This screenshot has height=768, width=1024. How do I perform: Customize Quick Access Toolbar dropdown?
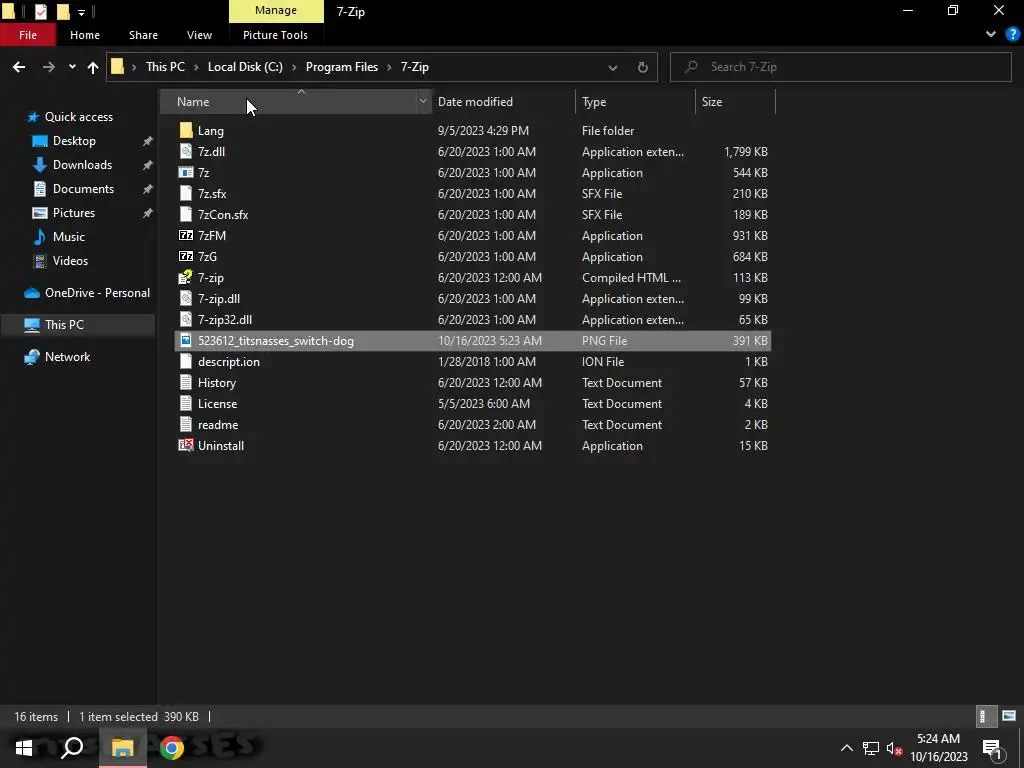coord(81,12)
